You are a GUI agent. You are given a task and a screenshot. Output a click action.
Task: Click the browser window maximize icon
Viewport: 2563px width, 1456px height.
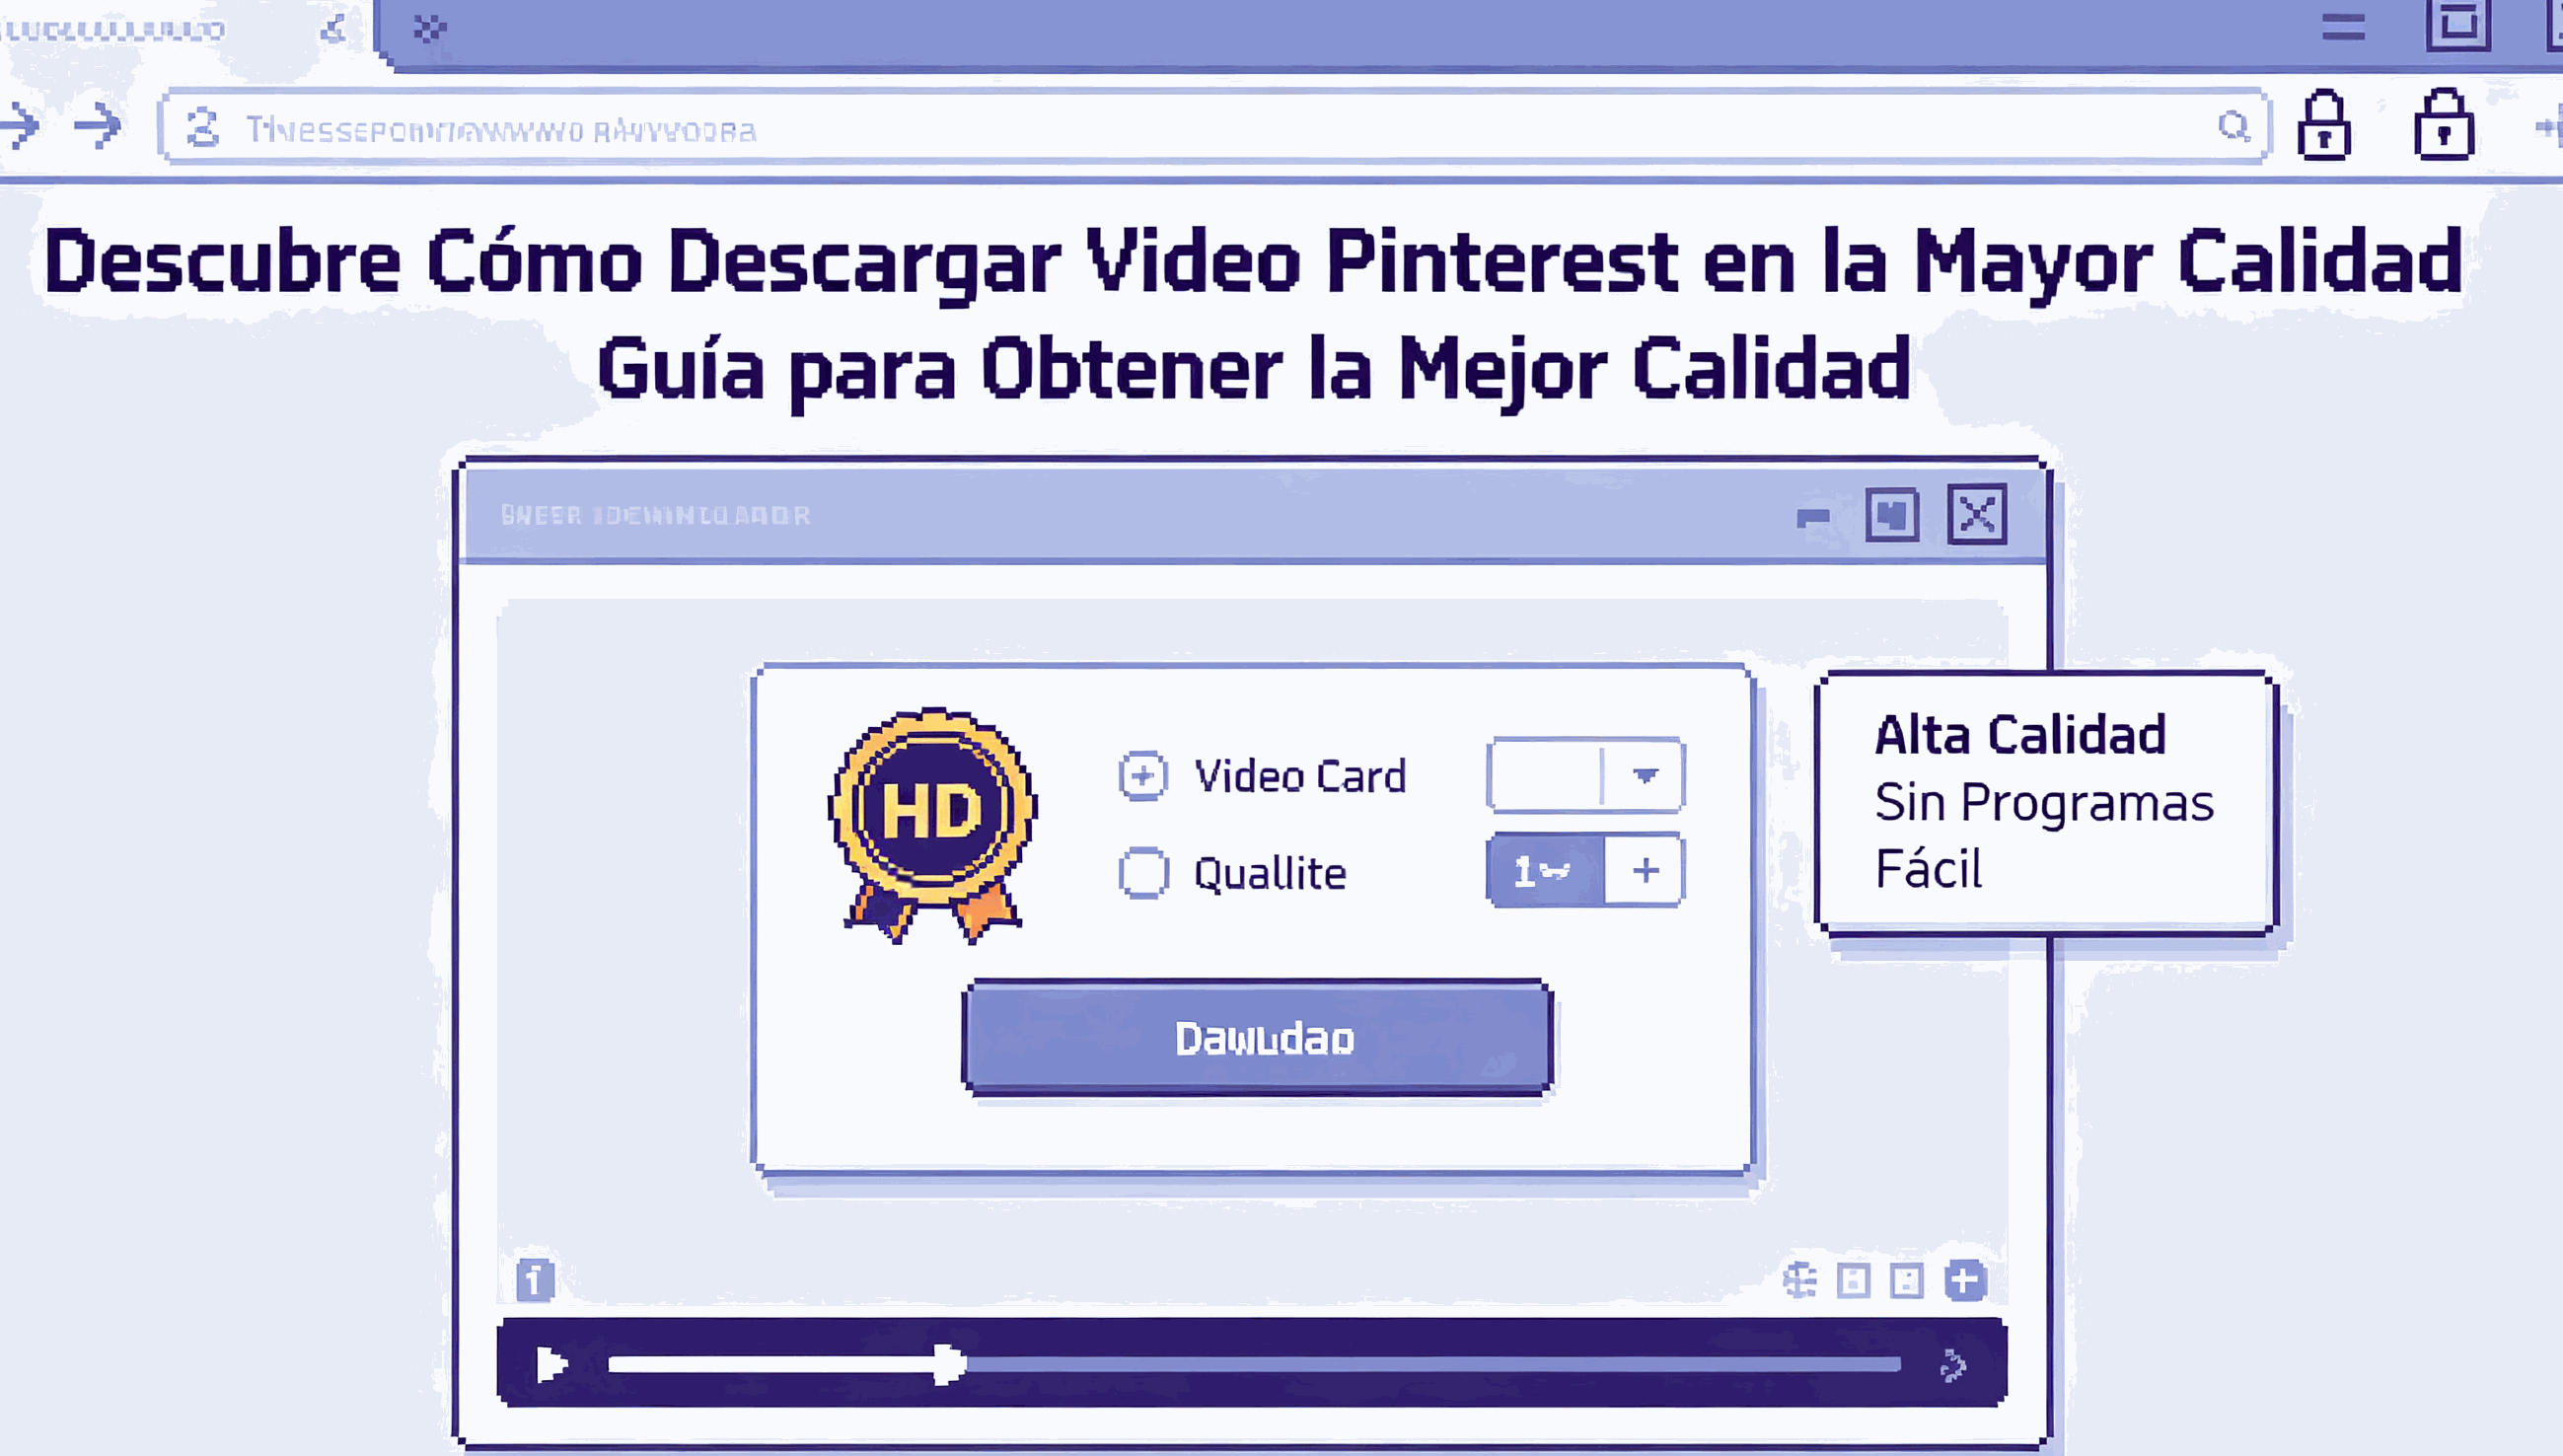(x=2458, y=24)
